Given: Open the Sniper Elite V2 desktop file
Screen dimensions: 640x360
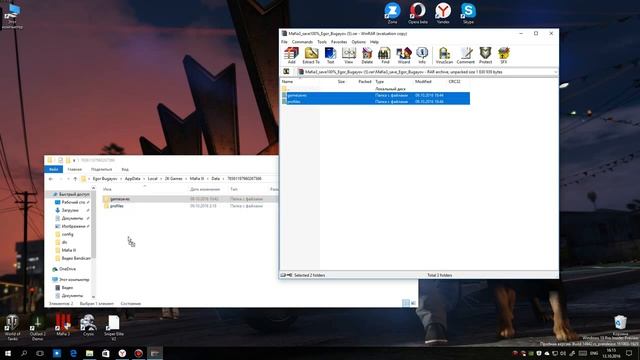Looking at the screenshot, I should [x=113, y=327].
